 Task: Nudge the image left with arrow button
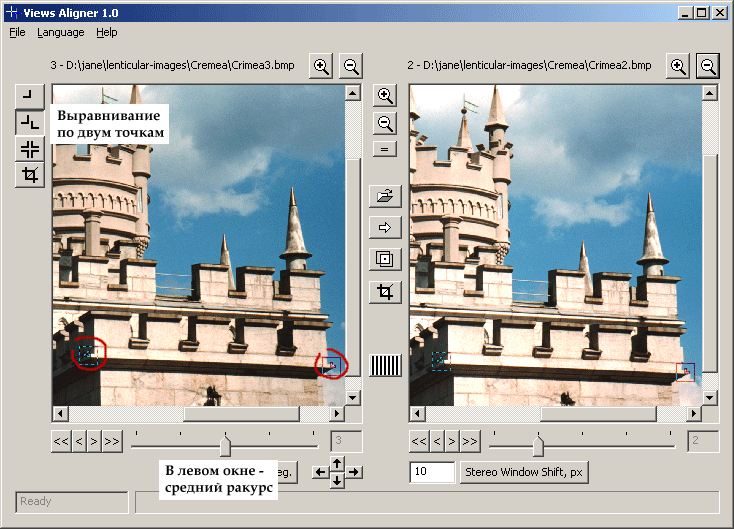coord(321,472)
